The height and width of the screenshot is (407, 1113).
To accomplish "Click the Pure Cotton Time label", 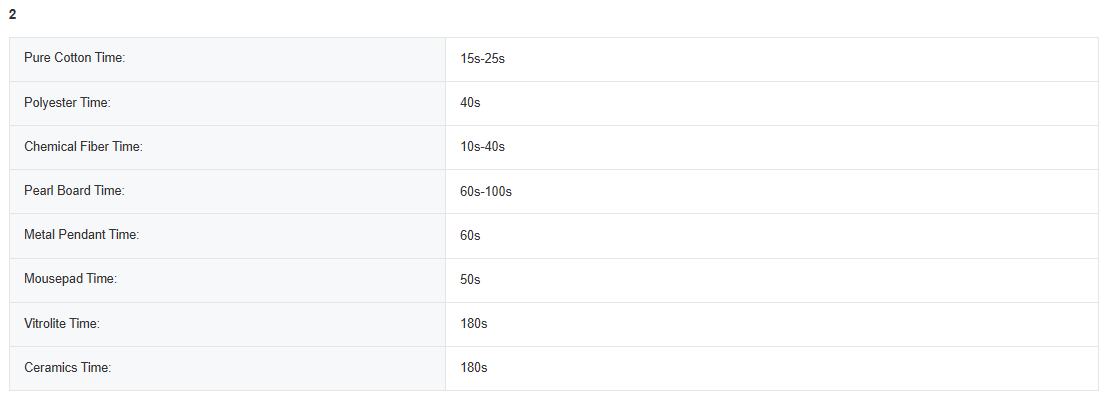I will [74, 59].
